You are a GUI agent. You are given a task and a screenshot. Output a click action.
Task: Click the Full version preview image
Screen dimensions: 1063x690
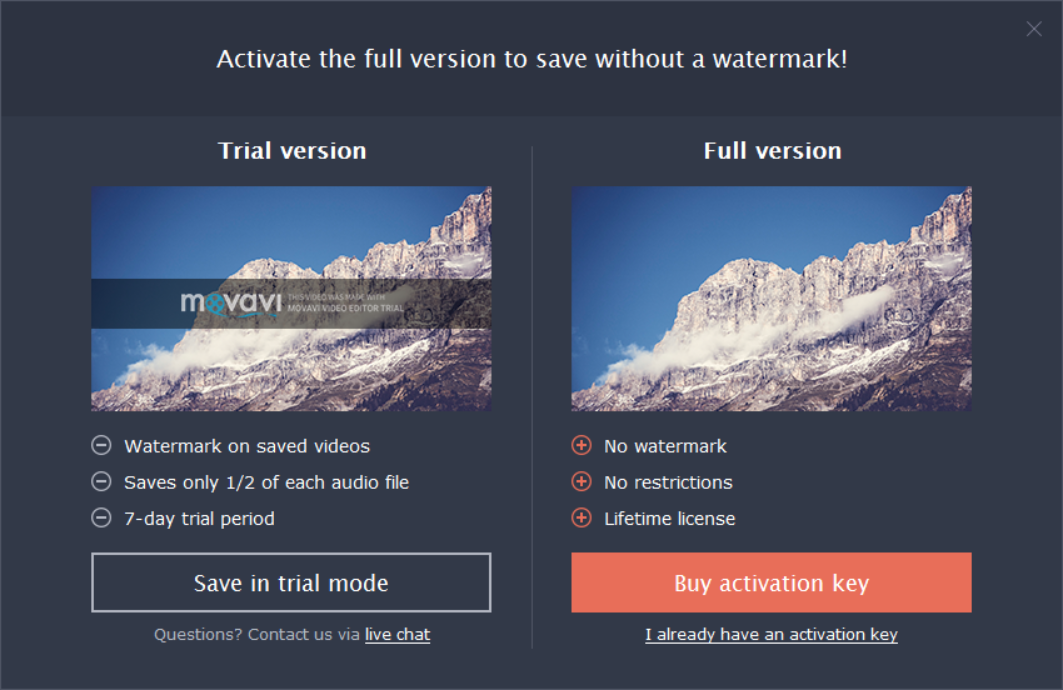coord(771,299)
